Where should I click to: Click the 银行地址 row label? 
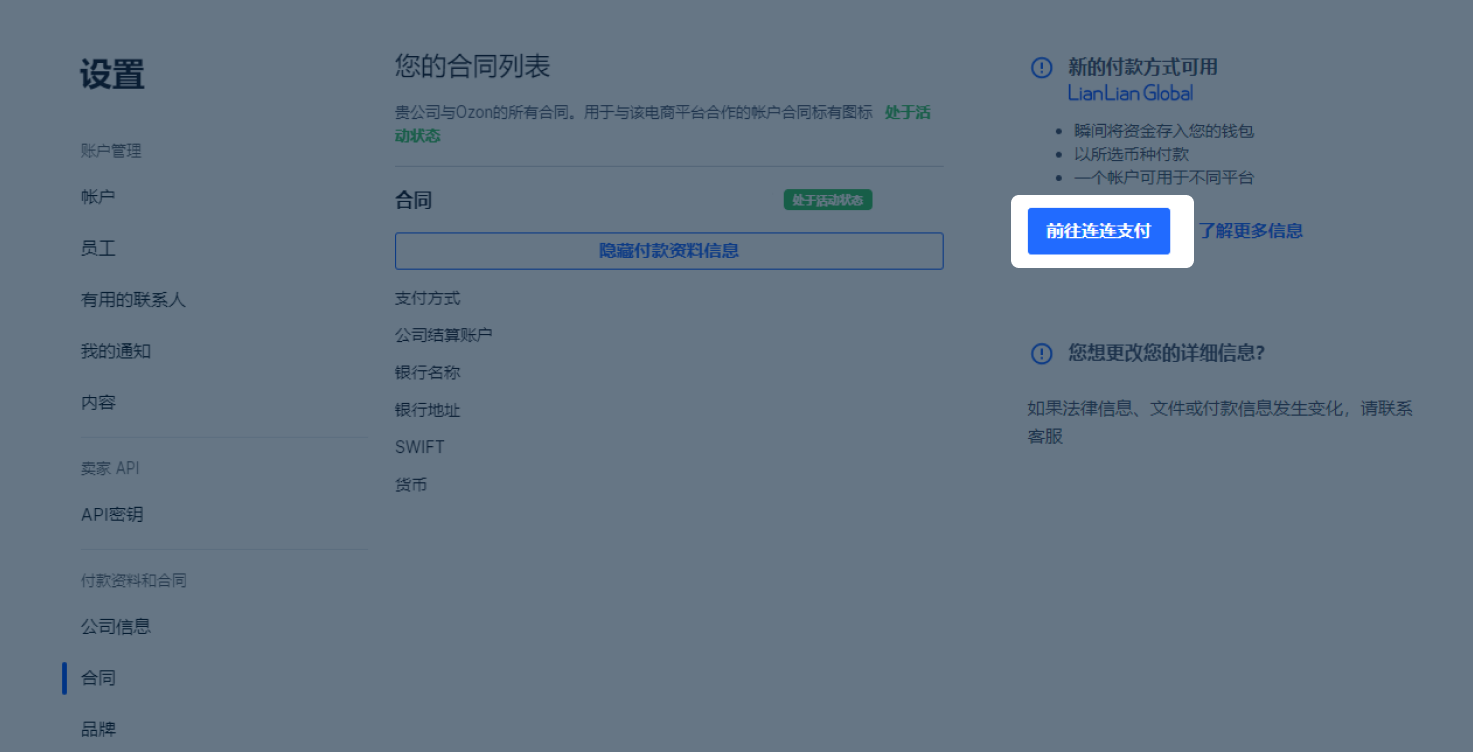[428, 410]
